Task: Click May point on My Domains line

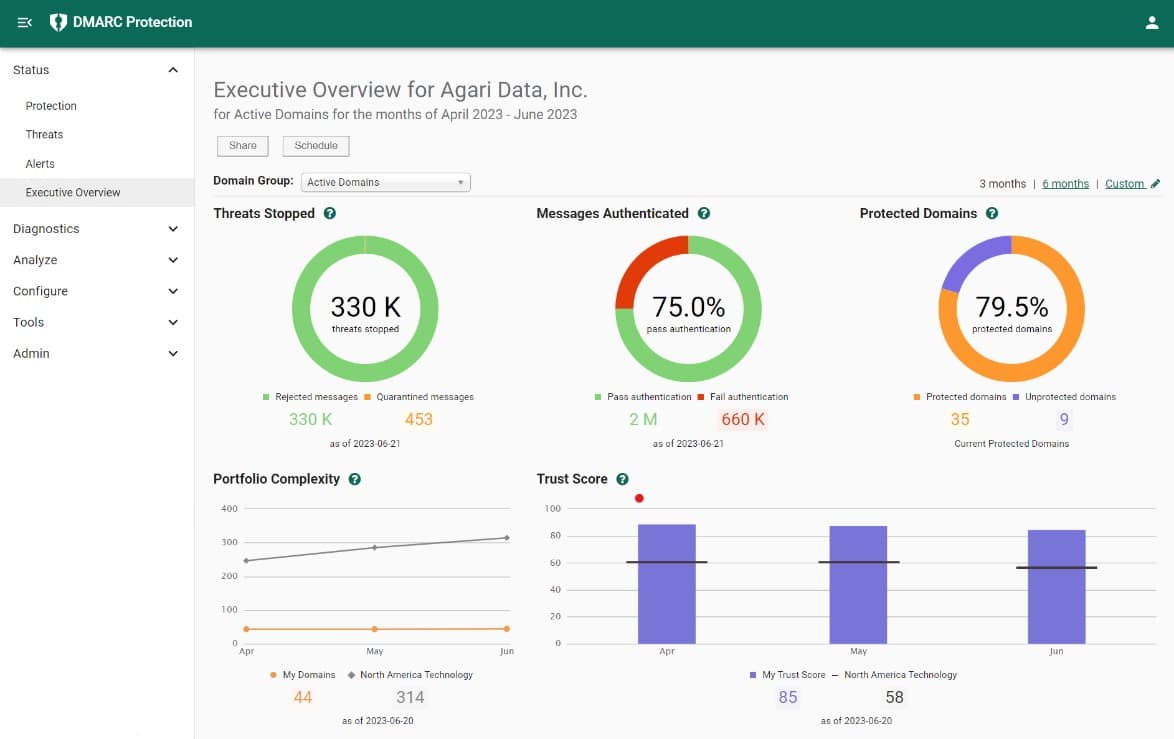Action: click(374, 629)
